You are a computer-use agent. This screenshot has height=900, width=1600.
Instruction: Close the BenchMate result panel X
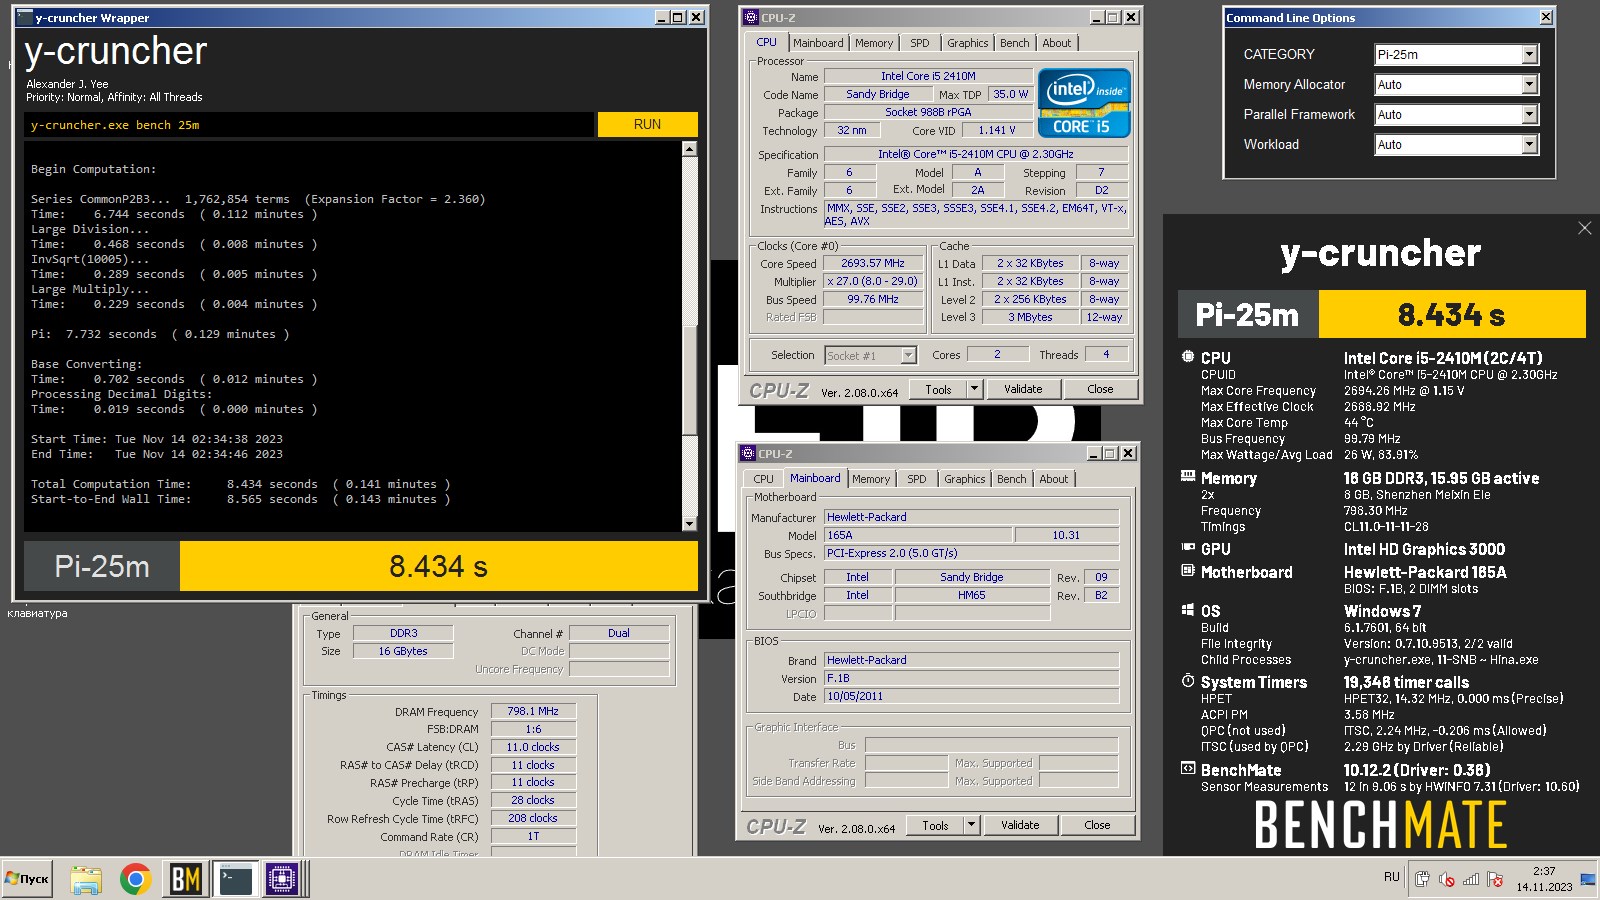1584,228
